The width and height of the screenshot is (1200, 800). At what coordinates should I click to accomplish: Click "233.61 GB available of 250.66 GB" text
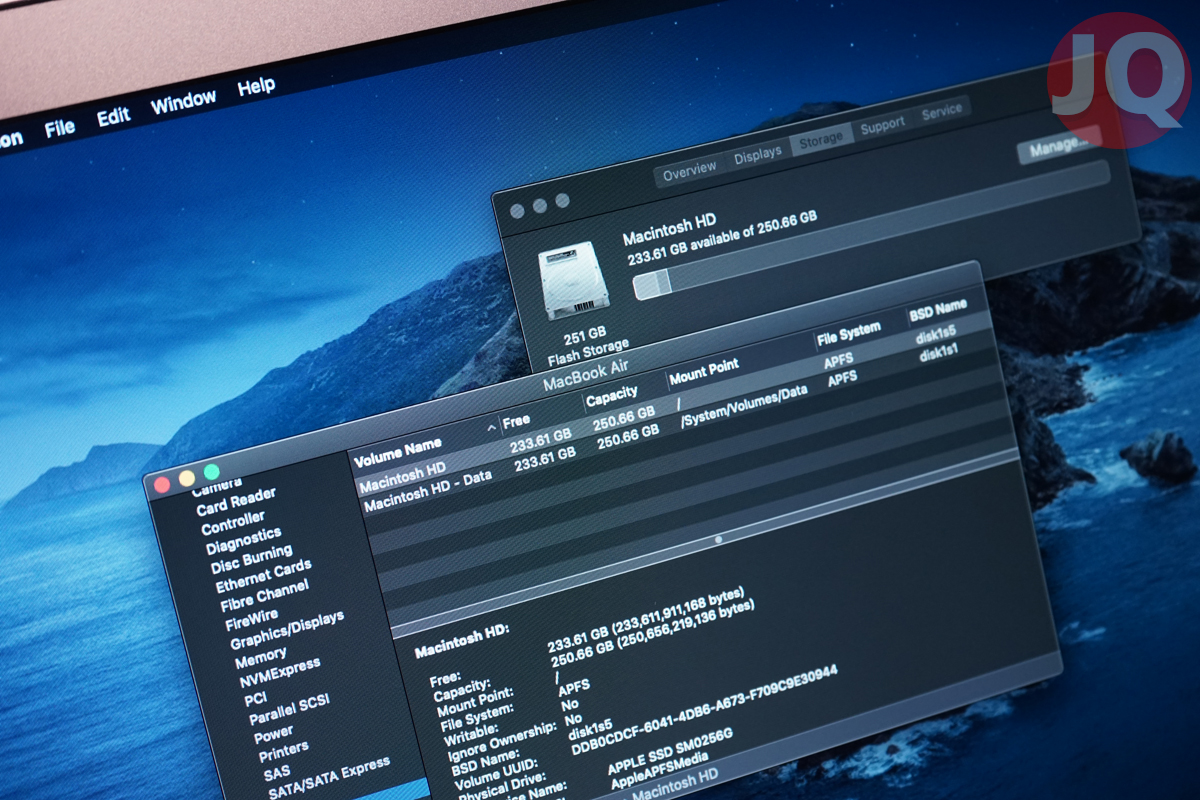point(723,236)
